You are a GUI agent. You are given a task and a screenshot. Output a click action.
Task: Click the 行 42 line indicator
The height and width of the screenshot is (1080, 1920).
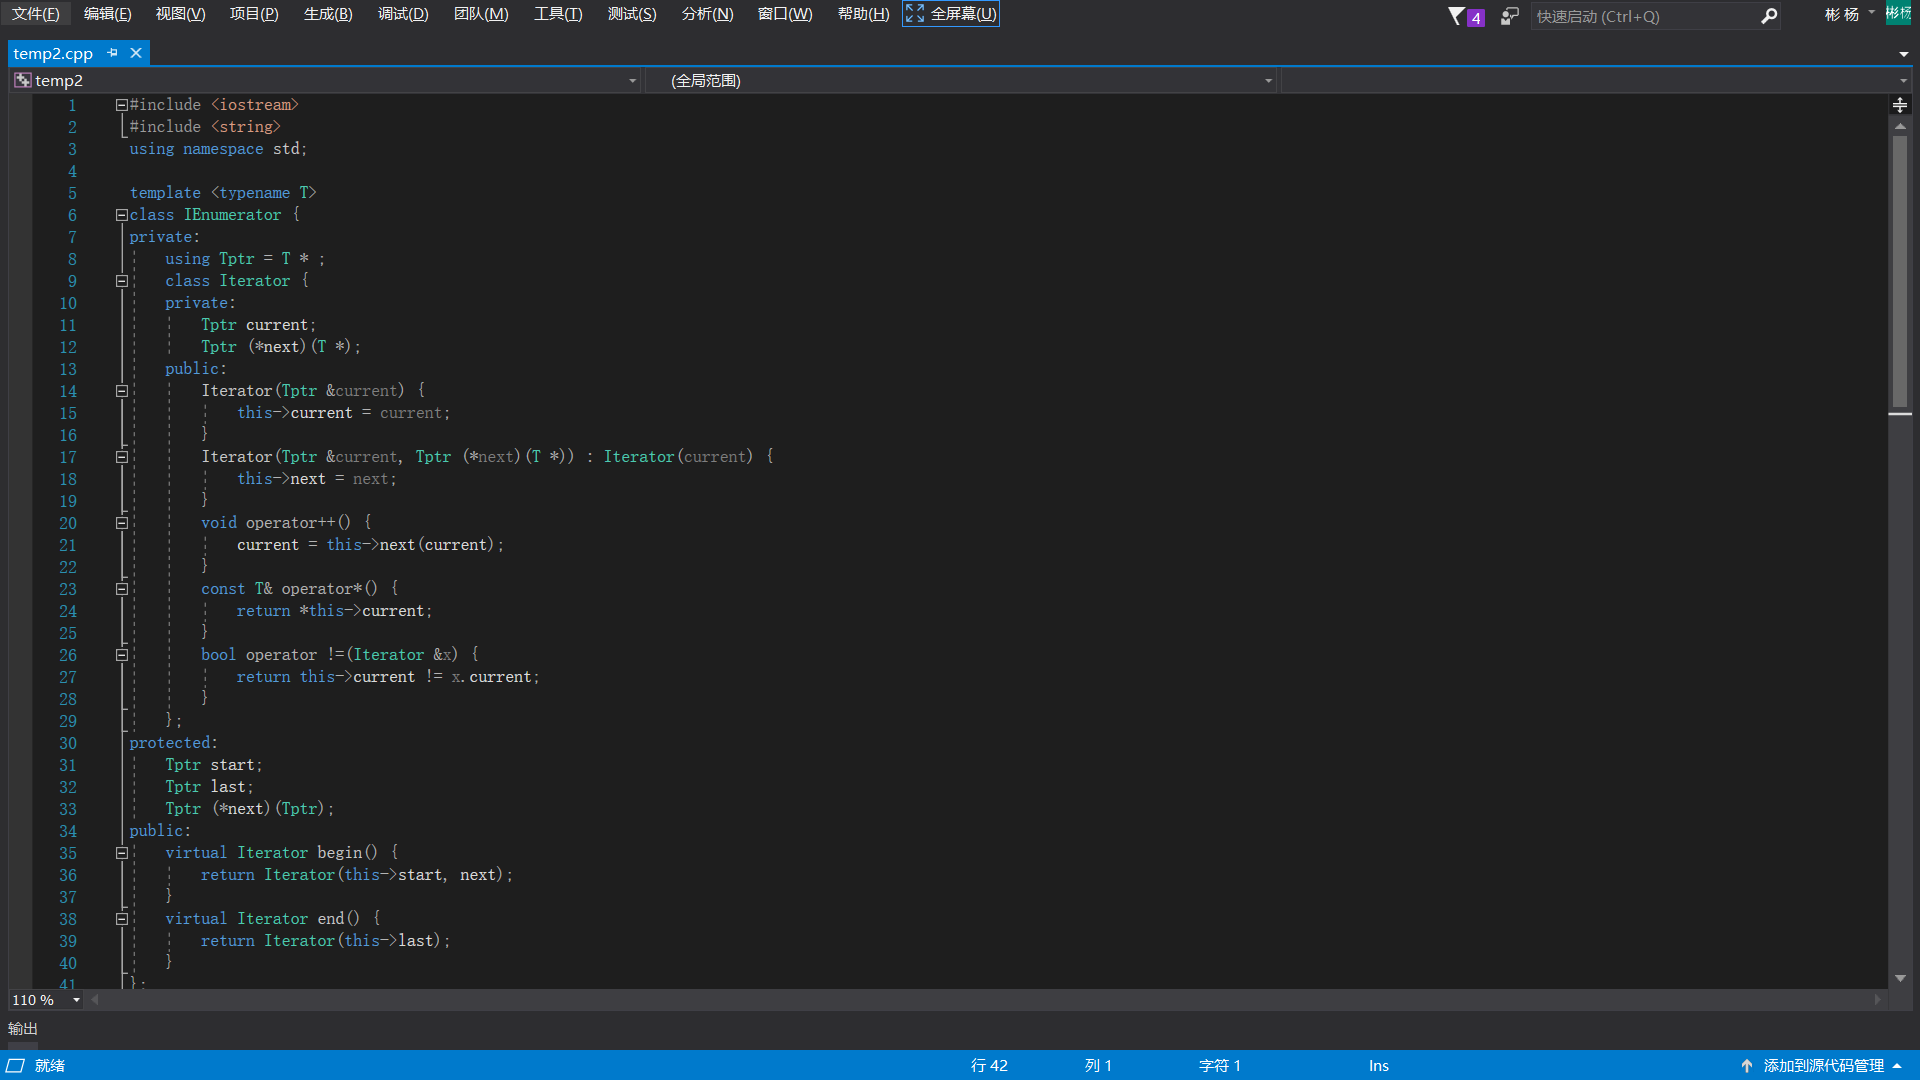[989, 1066]
